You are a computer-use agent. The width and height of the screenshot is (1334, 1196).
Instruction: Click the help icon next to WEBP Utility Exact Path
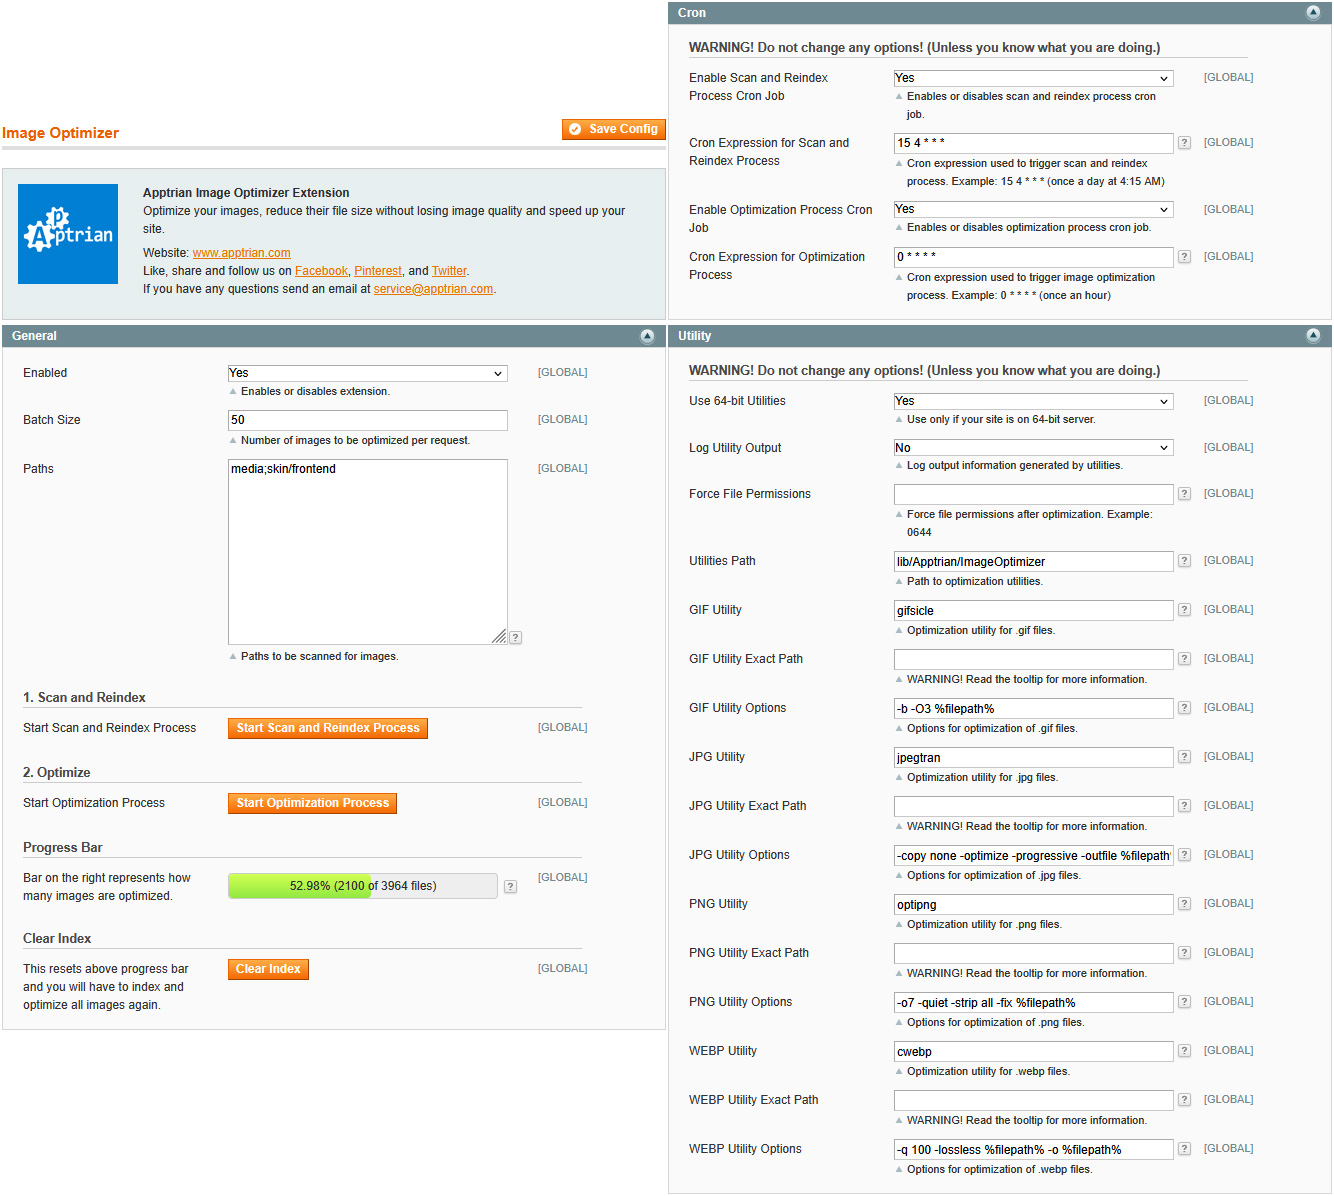1184,1100
